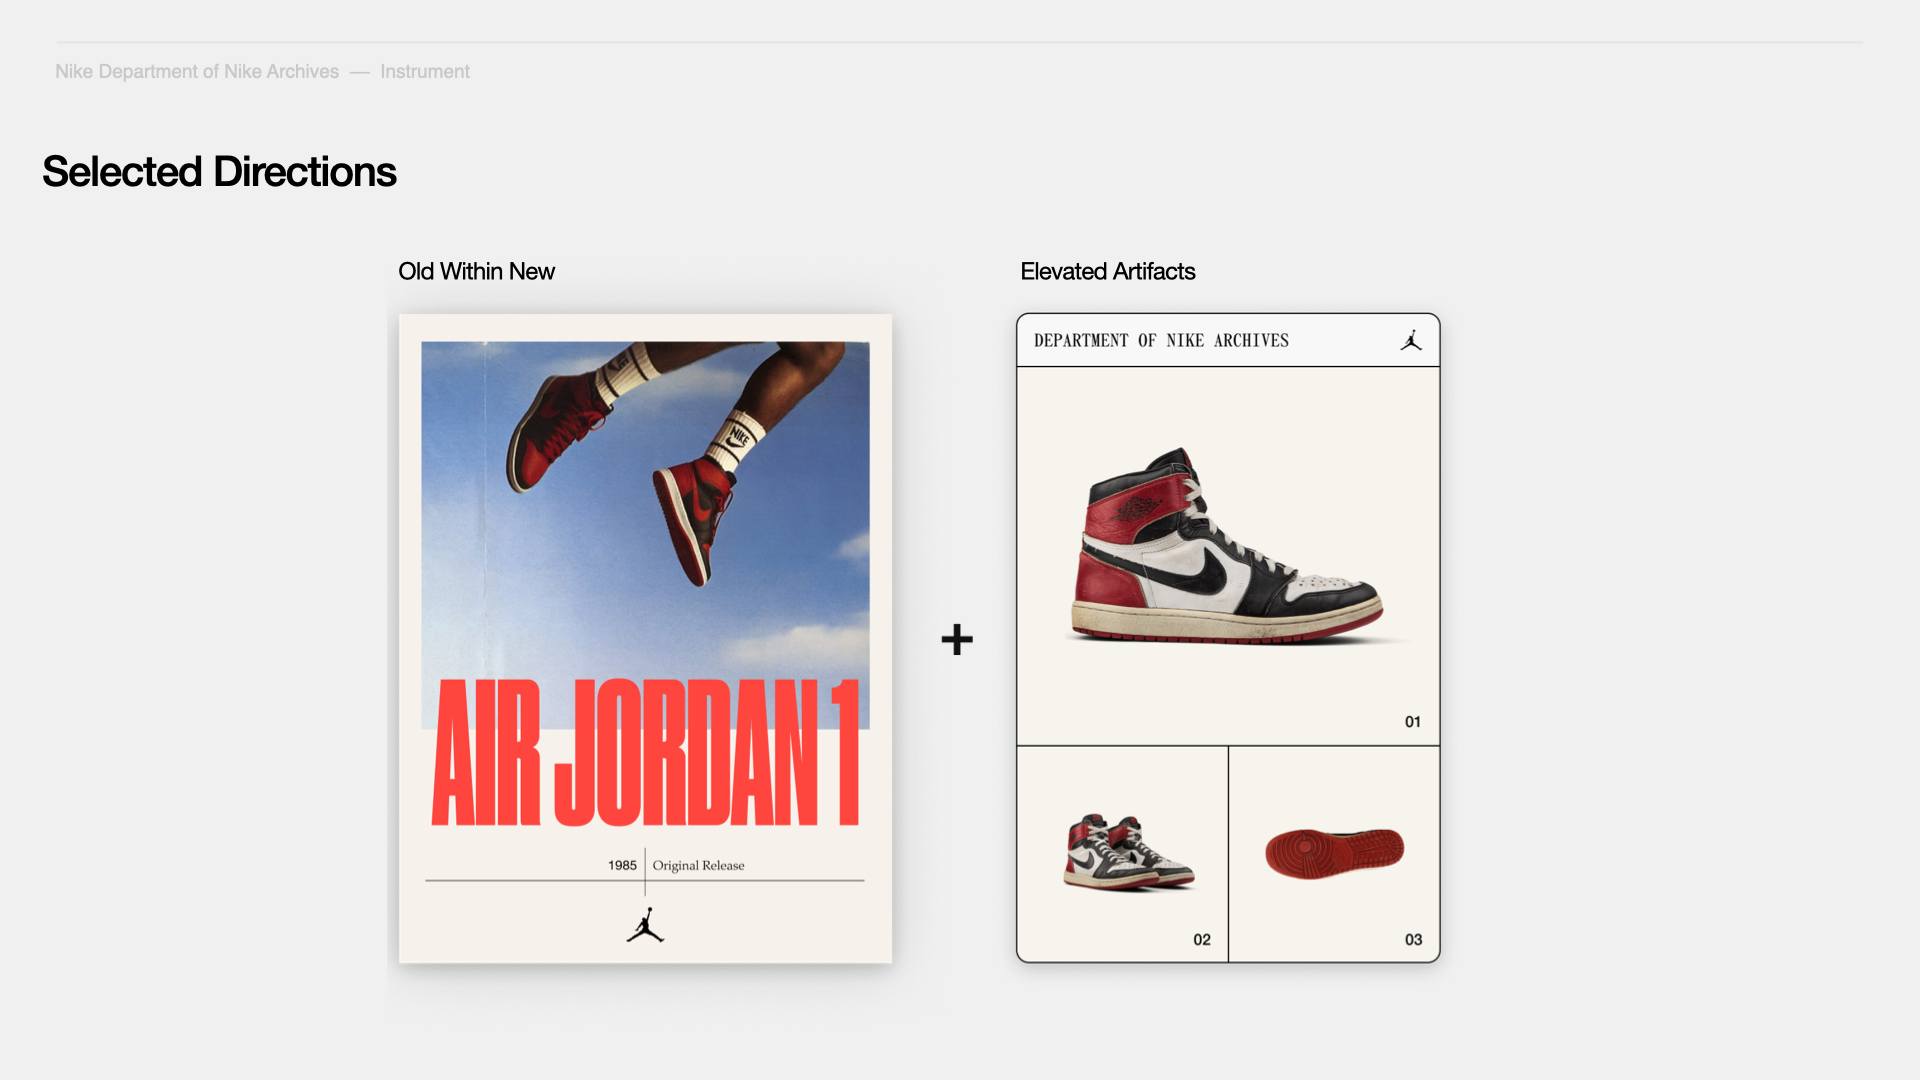
Task: Click the Jumpman icon in the archives header
Action: click(1411, 341)
